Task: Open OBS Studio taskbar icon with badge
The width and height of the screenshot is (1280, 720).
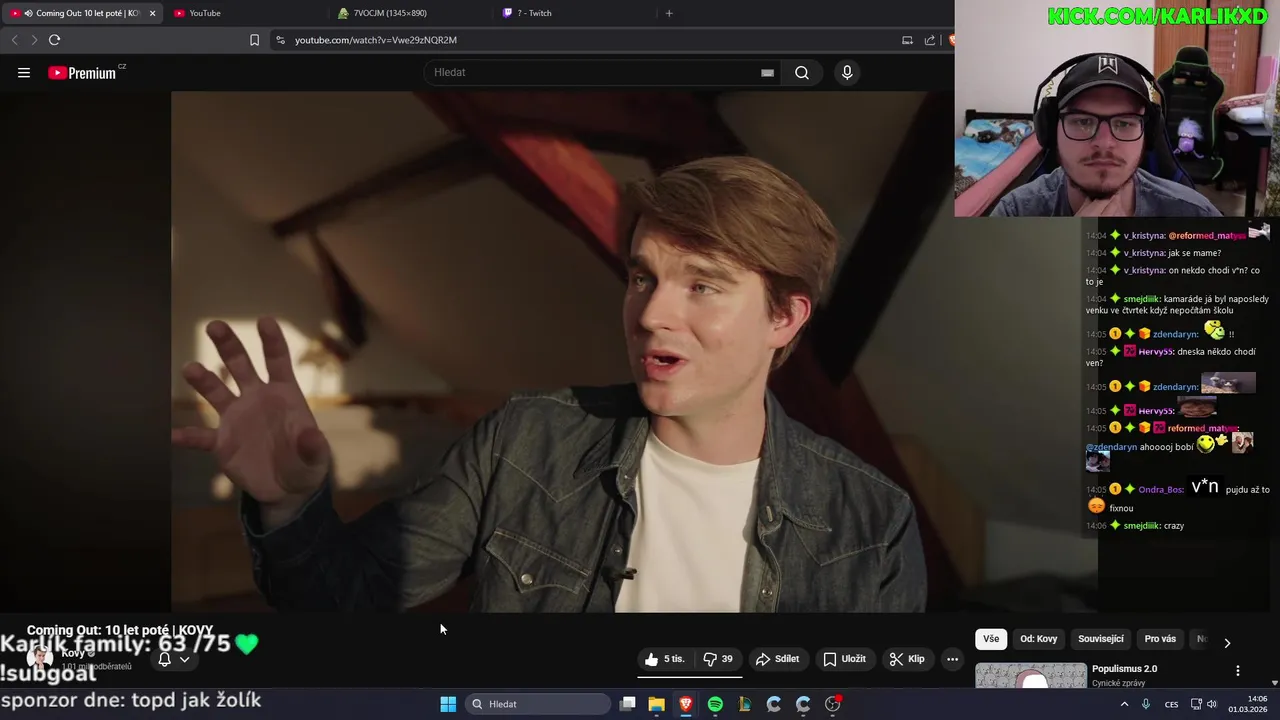Action: [833, 704]
